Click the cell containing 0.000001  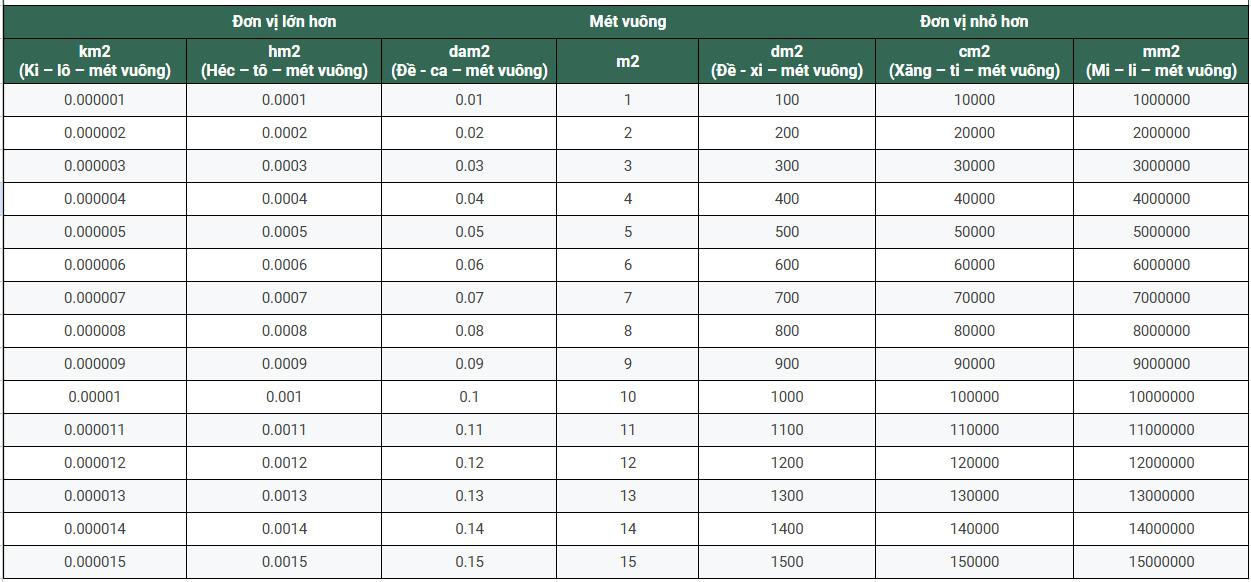[95, 100]
